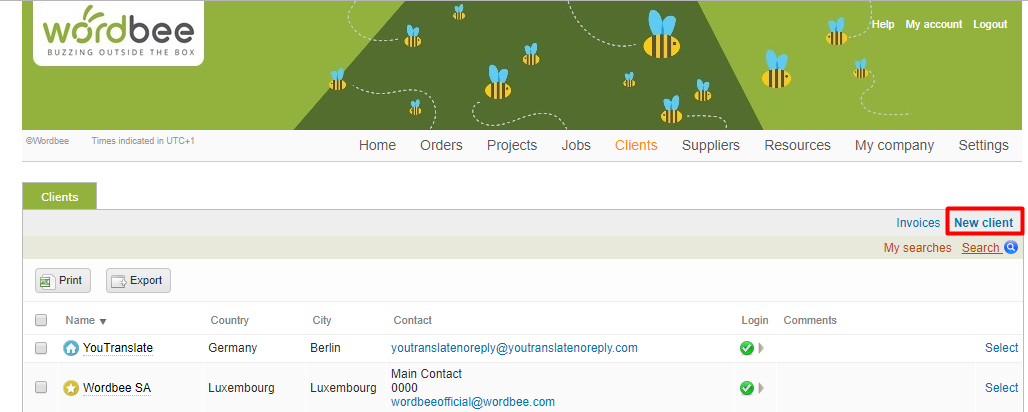Click the search magnifier icon
Viewport: 1028px width, 412px height.
(1010, 248)
